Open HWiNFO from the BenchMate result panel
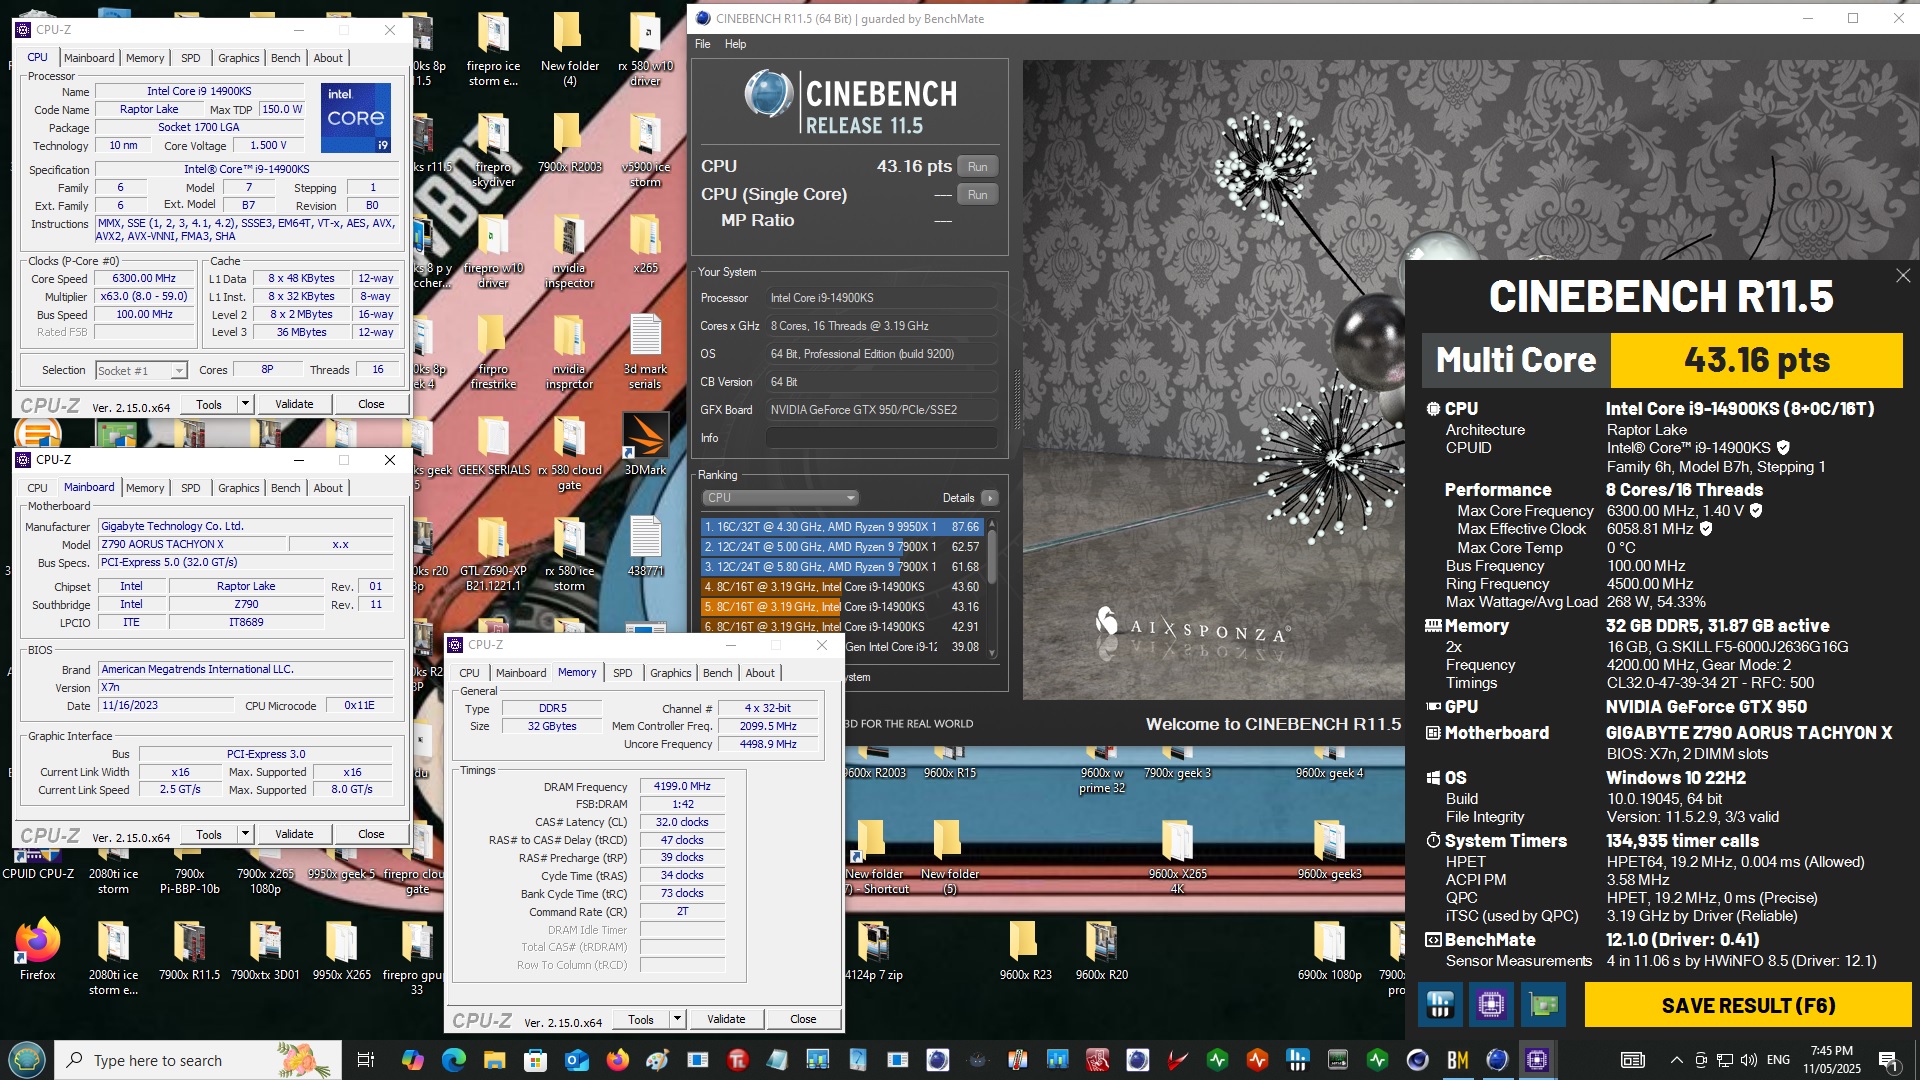Screen dimensions: 1920x1080 coord(1440,1004)
